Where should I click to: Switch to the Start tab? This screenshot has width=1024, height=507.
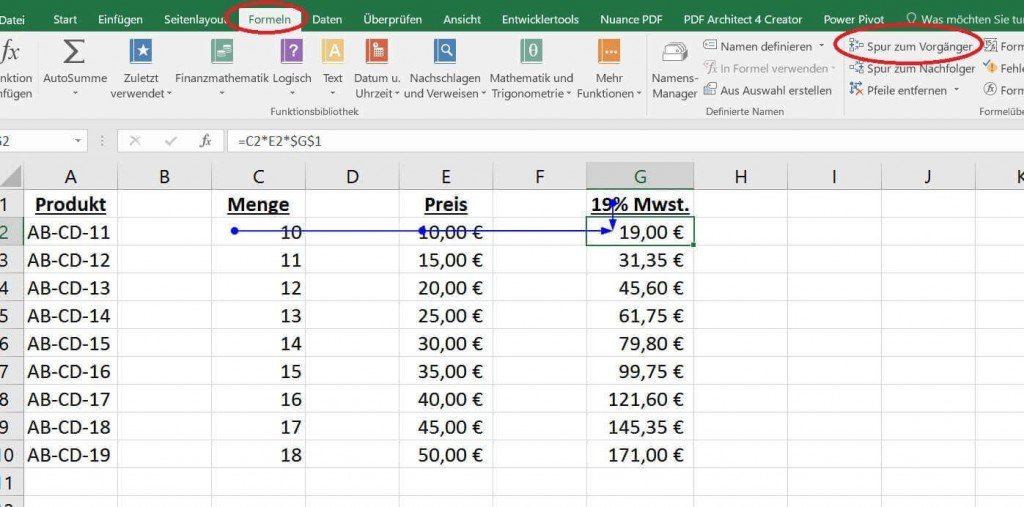click(x=65, y=20)
